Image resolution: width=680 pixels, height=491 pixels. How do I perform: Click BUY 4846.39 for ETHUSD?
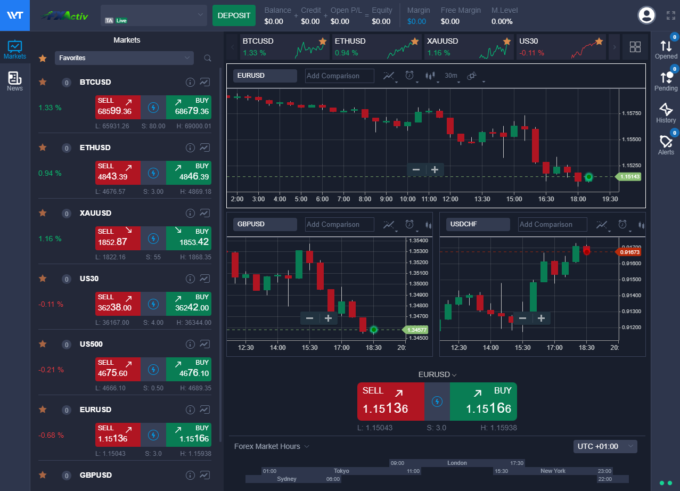189,173
